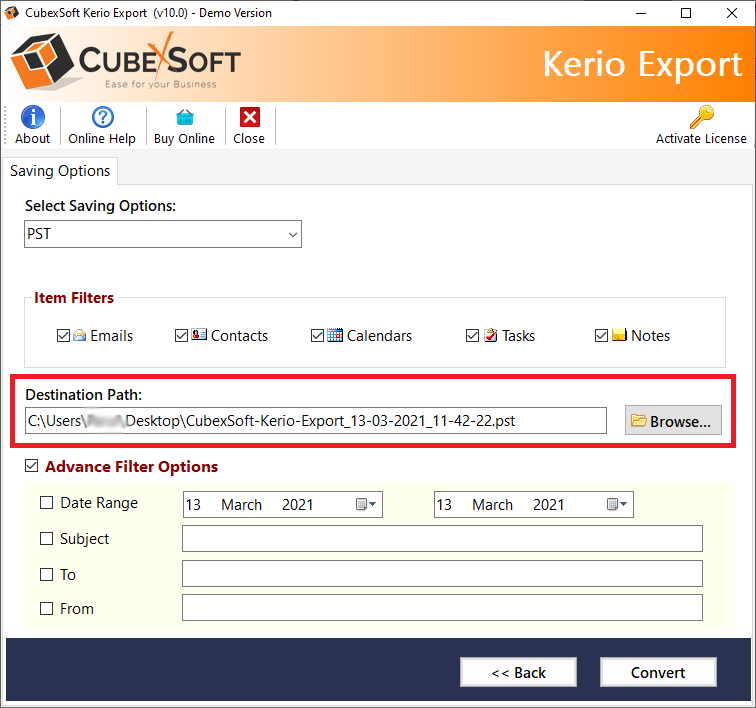Image resolution: width=756 pixels, height=708 pixels.
Task: Enable the Date Range filter checkbox
Action: click(46, 503)
